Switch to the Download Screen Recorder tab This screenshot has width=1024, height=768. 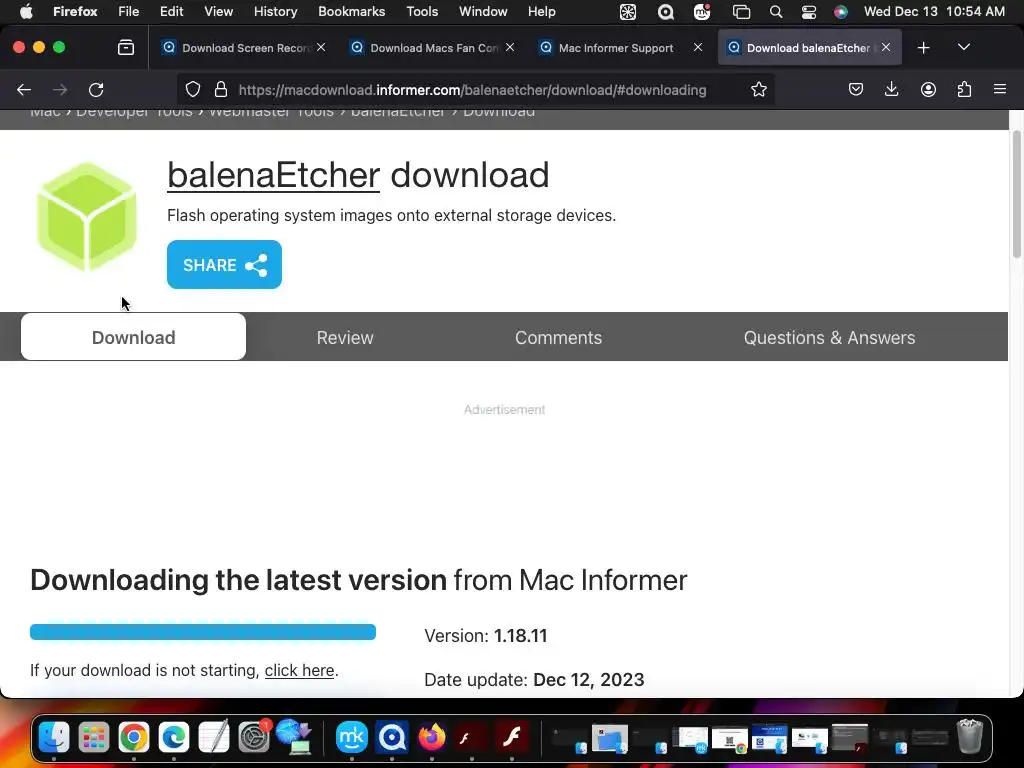[244, 48]
